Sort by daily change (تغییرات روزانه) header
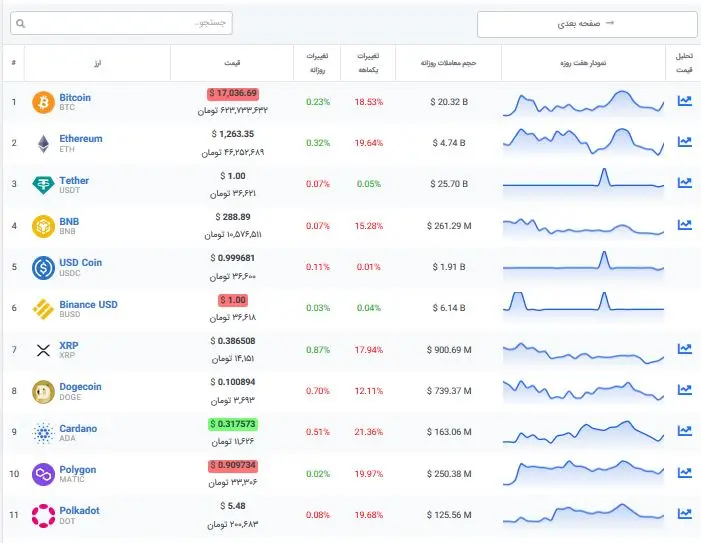The image size is (701, 543). pos(317,63)
